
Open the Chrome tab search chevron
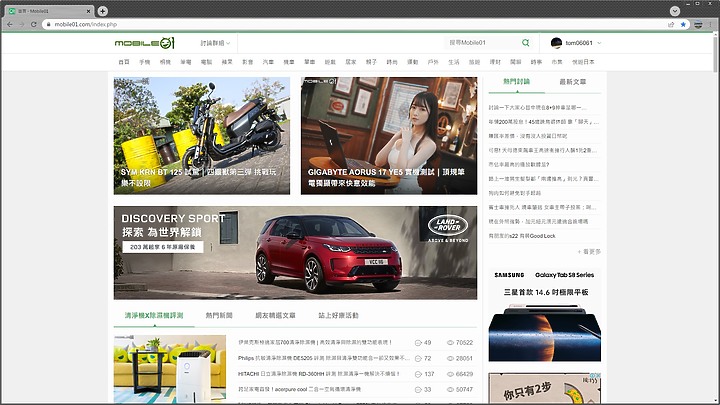pyautogui.click(x=675, y=11)
